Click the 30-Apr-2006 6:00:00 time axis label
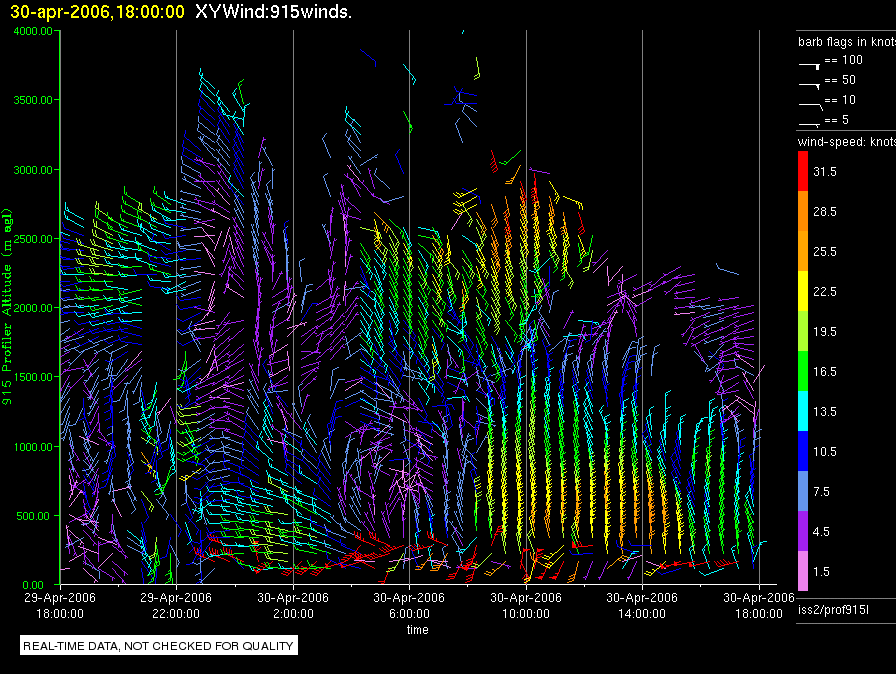Image resolution: width=896 pixels, height=674 pixels. click(410, 607)
